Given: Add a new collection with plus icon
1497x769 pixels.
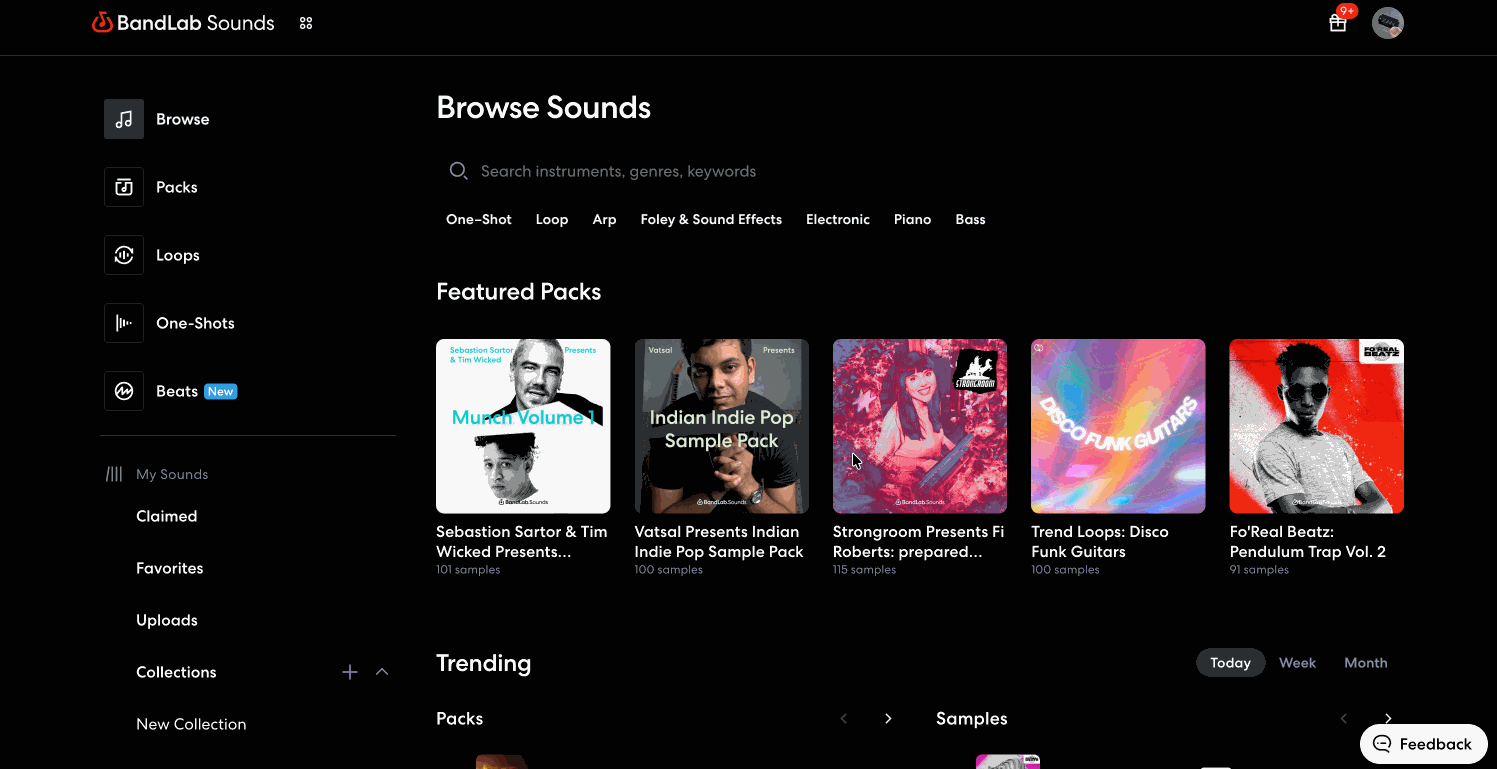Looking at the screenshot, I should click(x=350, y=672).
